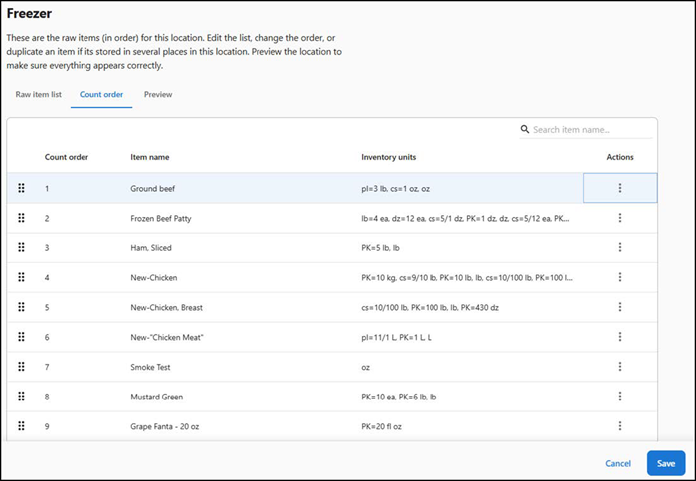Click drag handle for Frozen Beef Patty
Image resolution: width=696 pixels, height=481 pixels.
point(21,218)
